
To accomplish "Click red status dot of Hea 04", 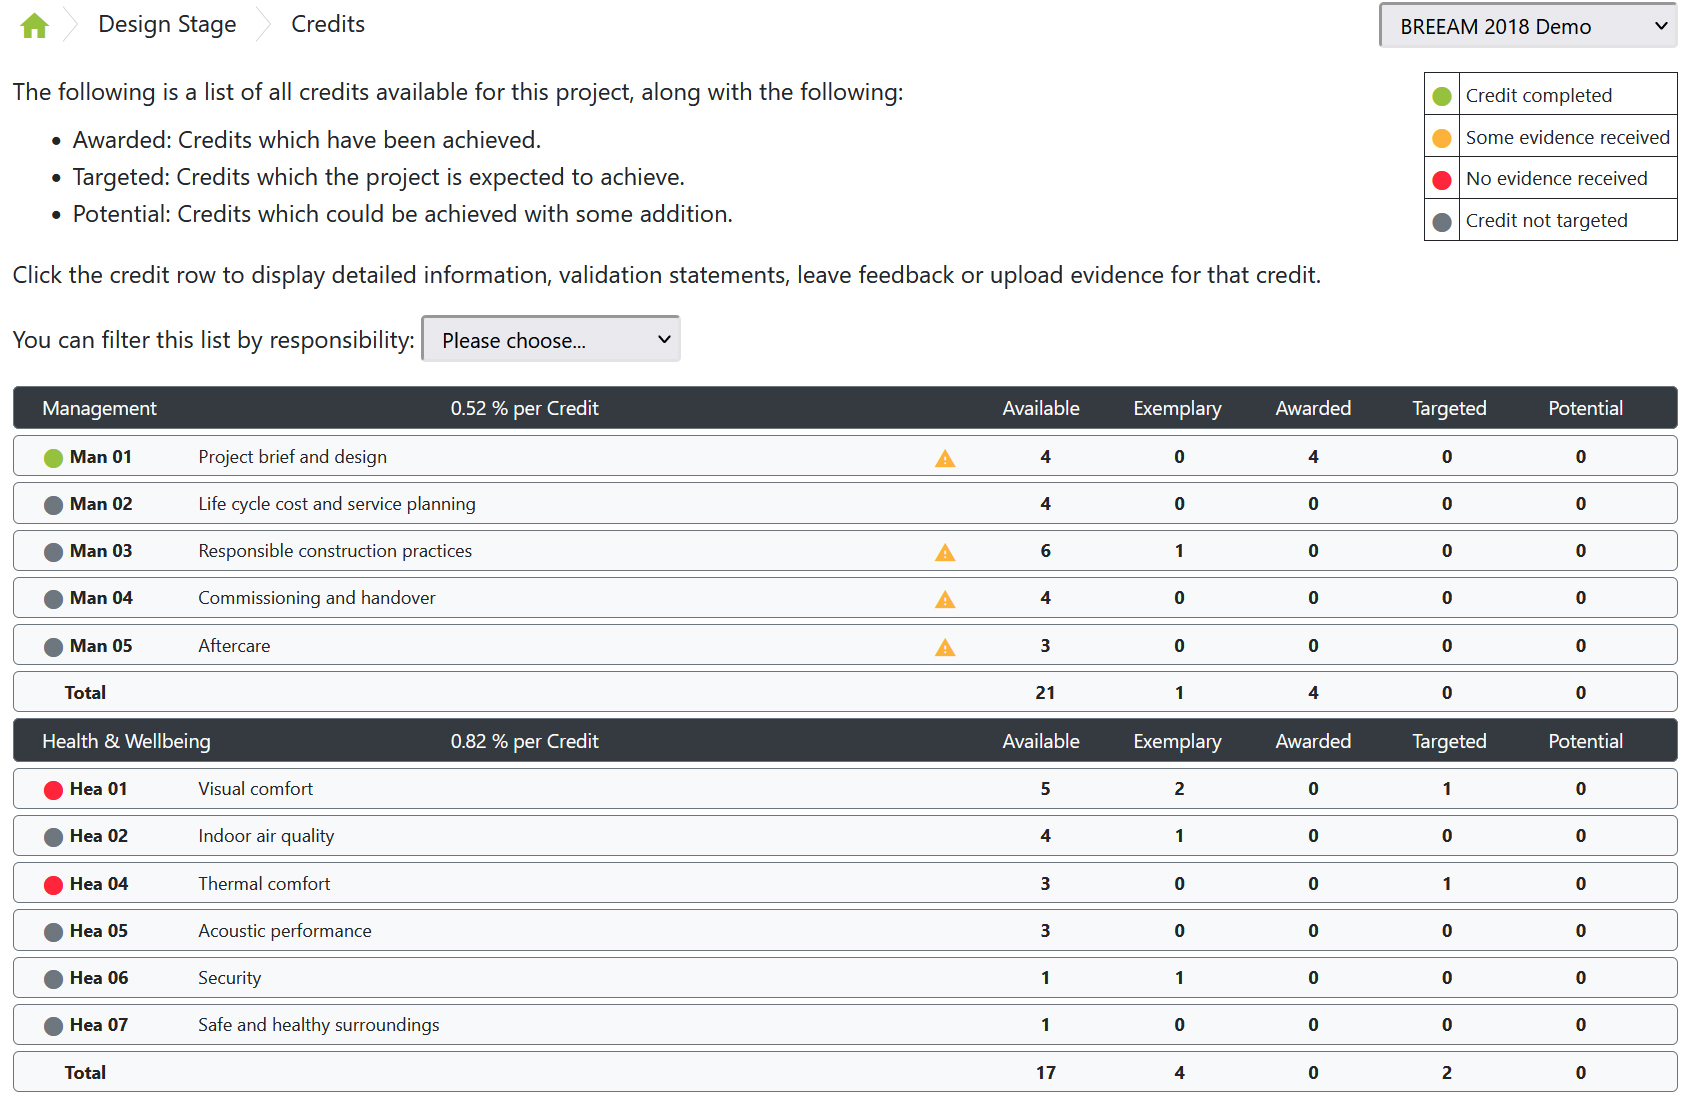I will pos(54,885).
